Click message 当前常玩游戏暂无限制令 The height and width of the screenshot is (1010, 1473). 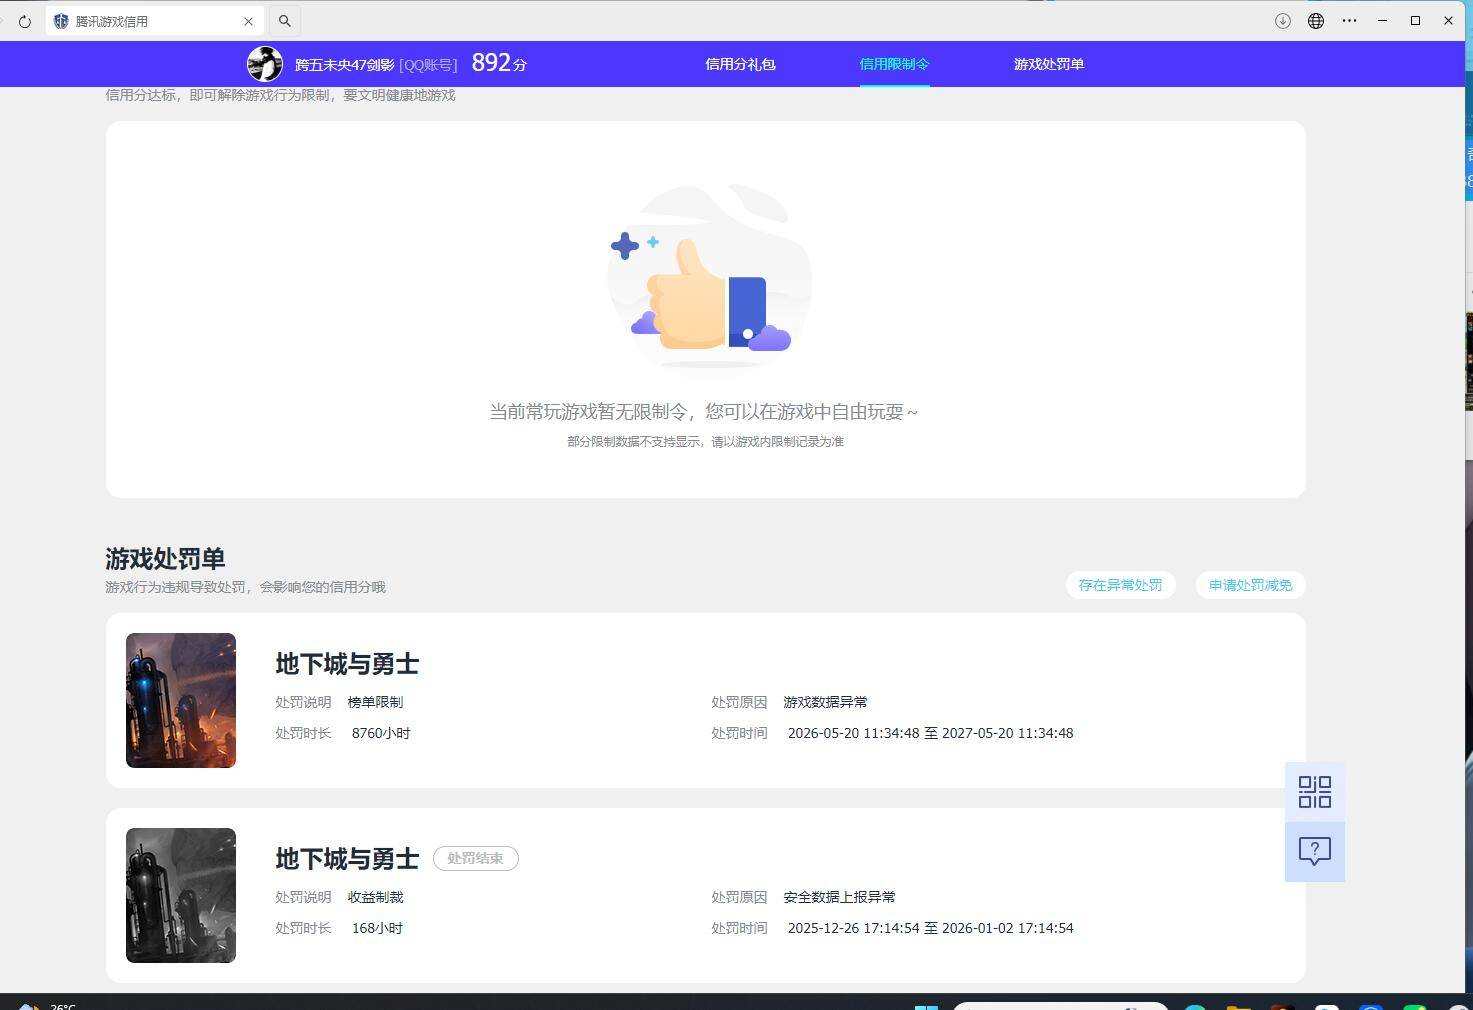(x=703, y=411)
